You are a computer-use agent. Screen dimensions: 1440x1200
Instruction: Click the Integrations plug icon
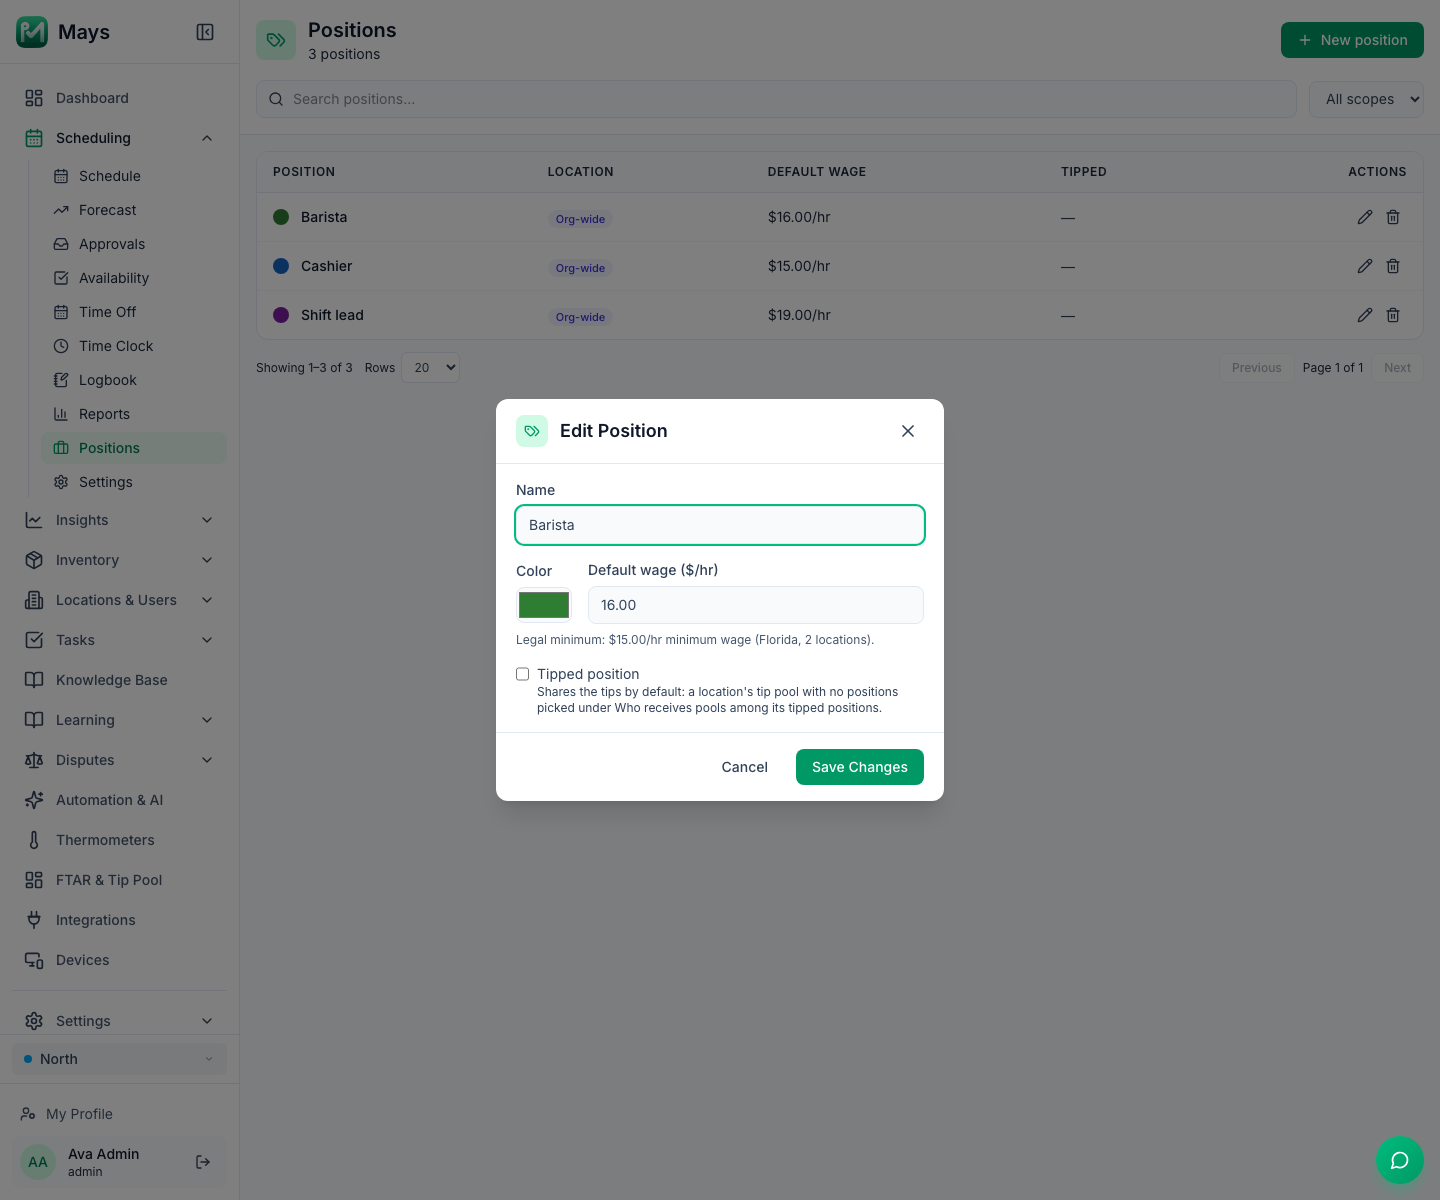34,920
